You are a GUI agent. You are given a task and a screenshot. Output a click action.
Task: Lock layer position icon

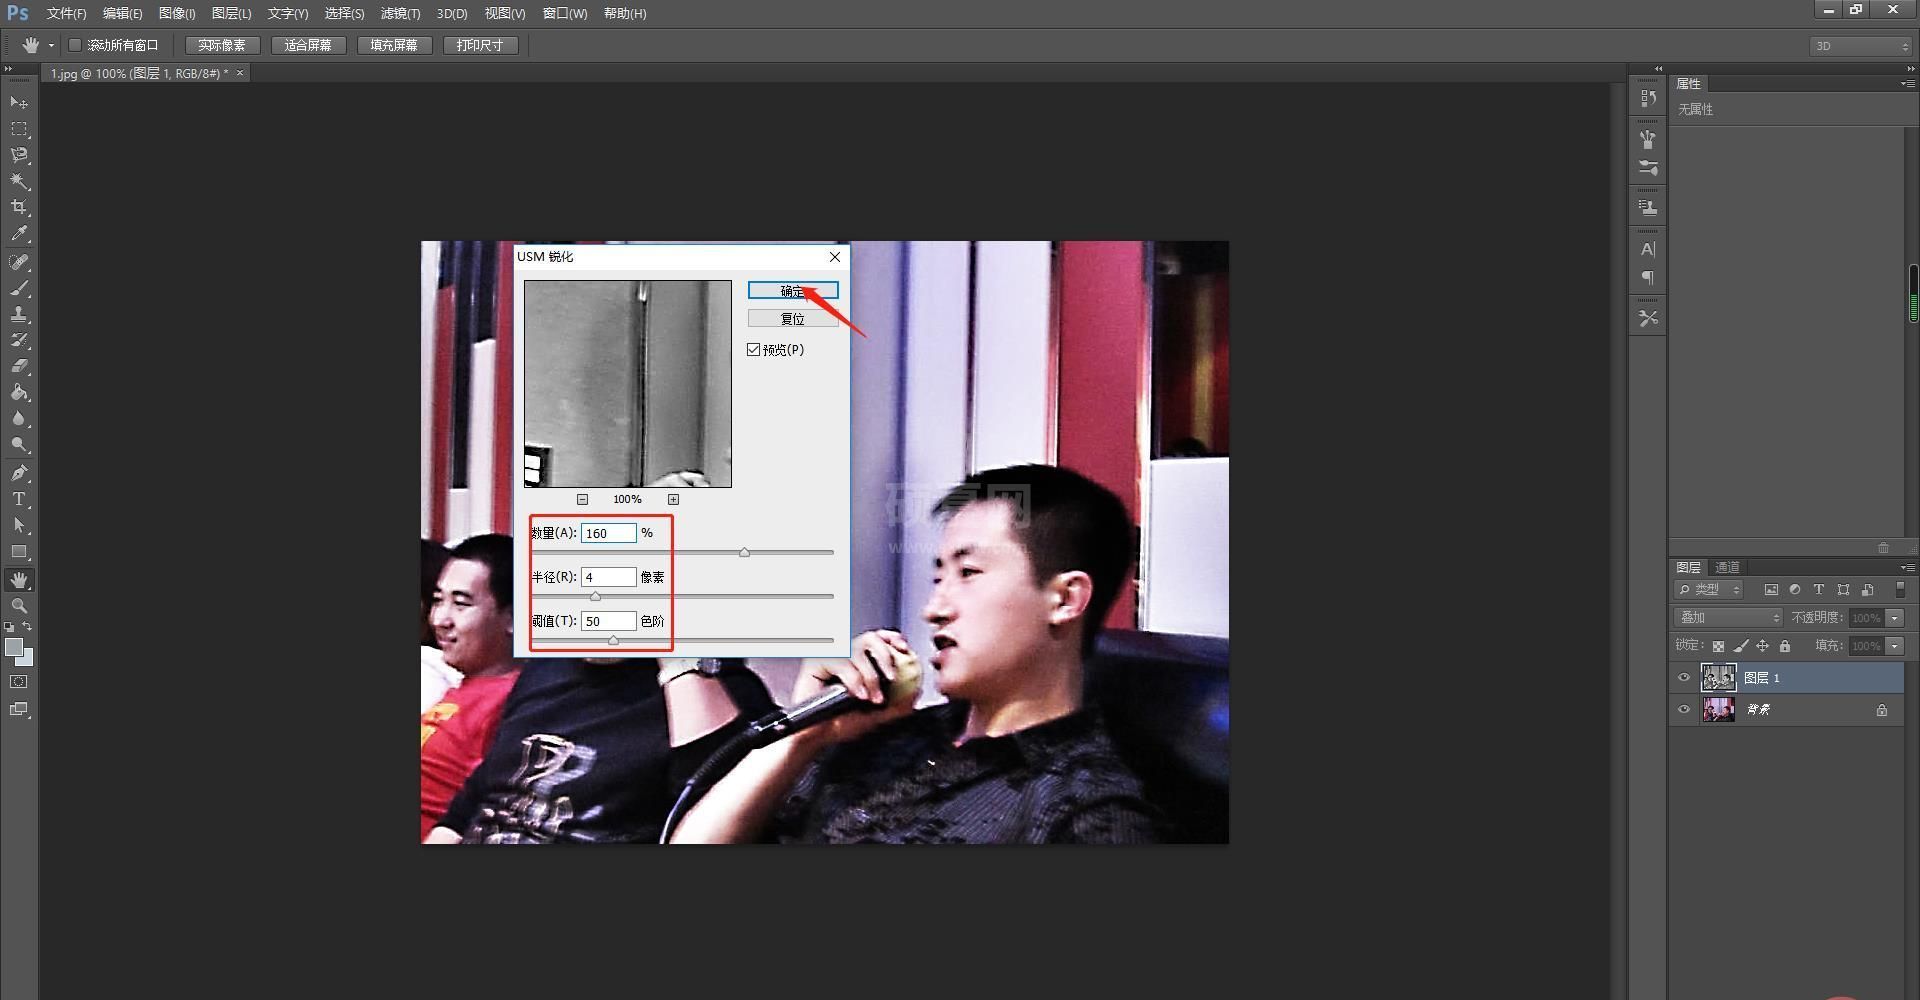[1762, 646]
